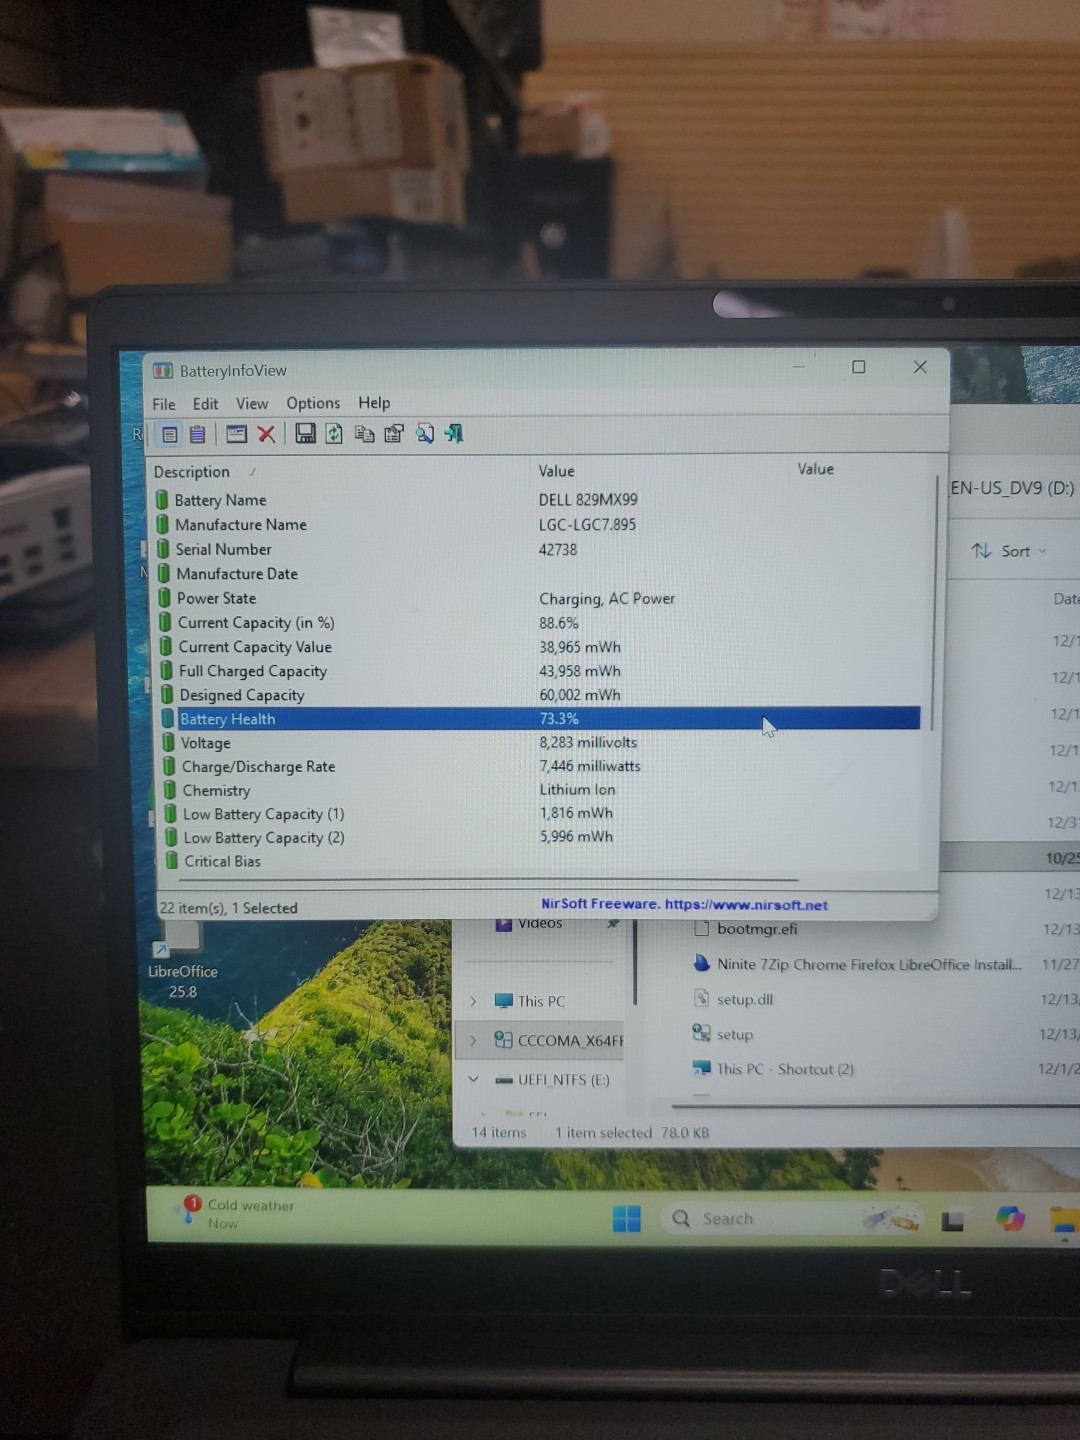Sort by the Description column header
1080x1440 pixels.
(191, 472)
